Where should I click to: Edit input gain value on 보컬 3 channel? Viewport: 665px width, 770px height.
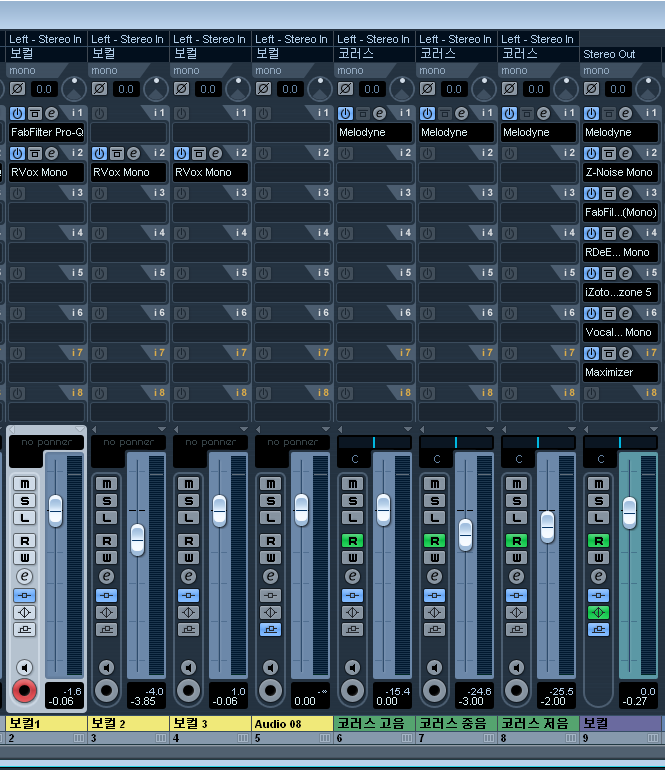207,89
